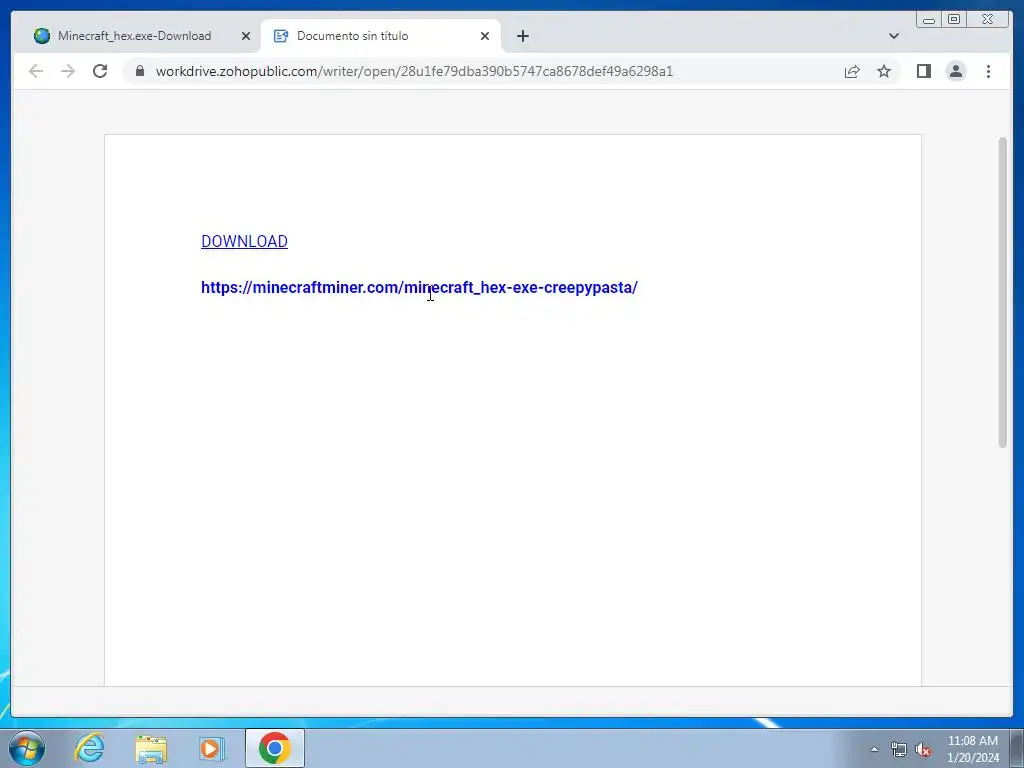Image resolution: width=1024 pixels, height=768 pixels.
Task: Select the Documento sin título tab
Action: tap(381, 36)
